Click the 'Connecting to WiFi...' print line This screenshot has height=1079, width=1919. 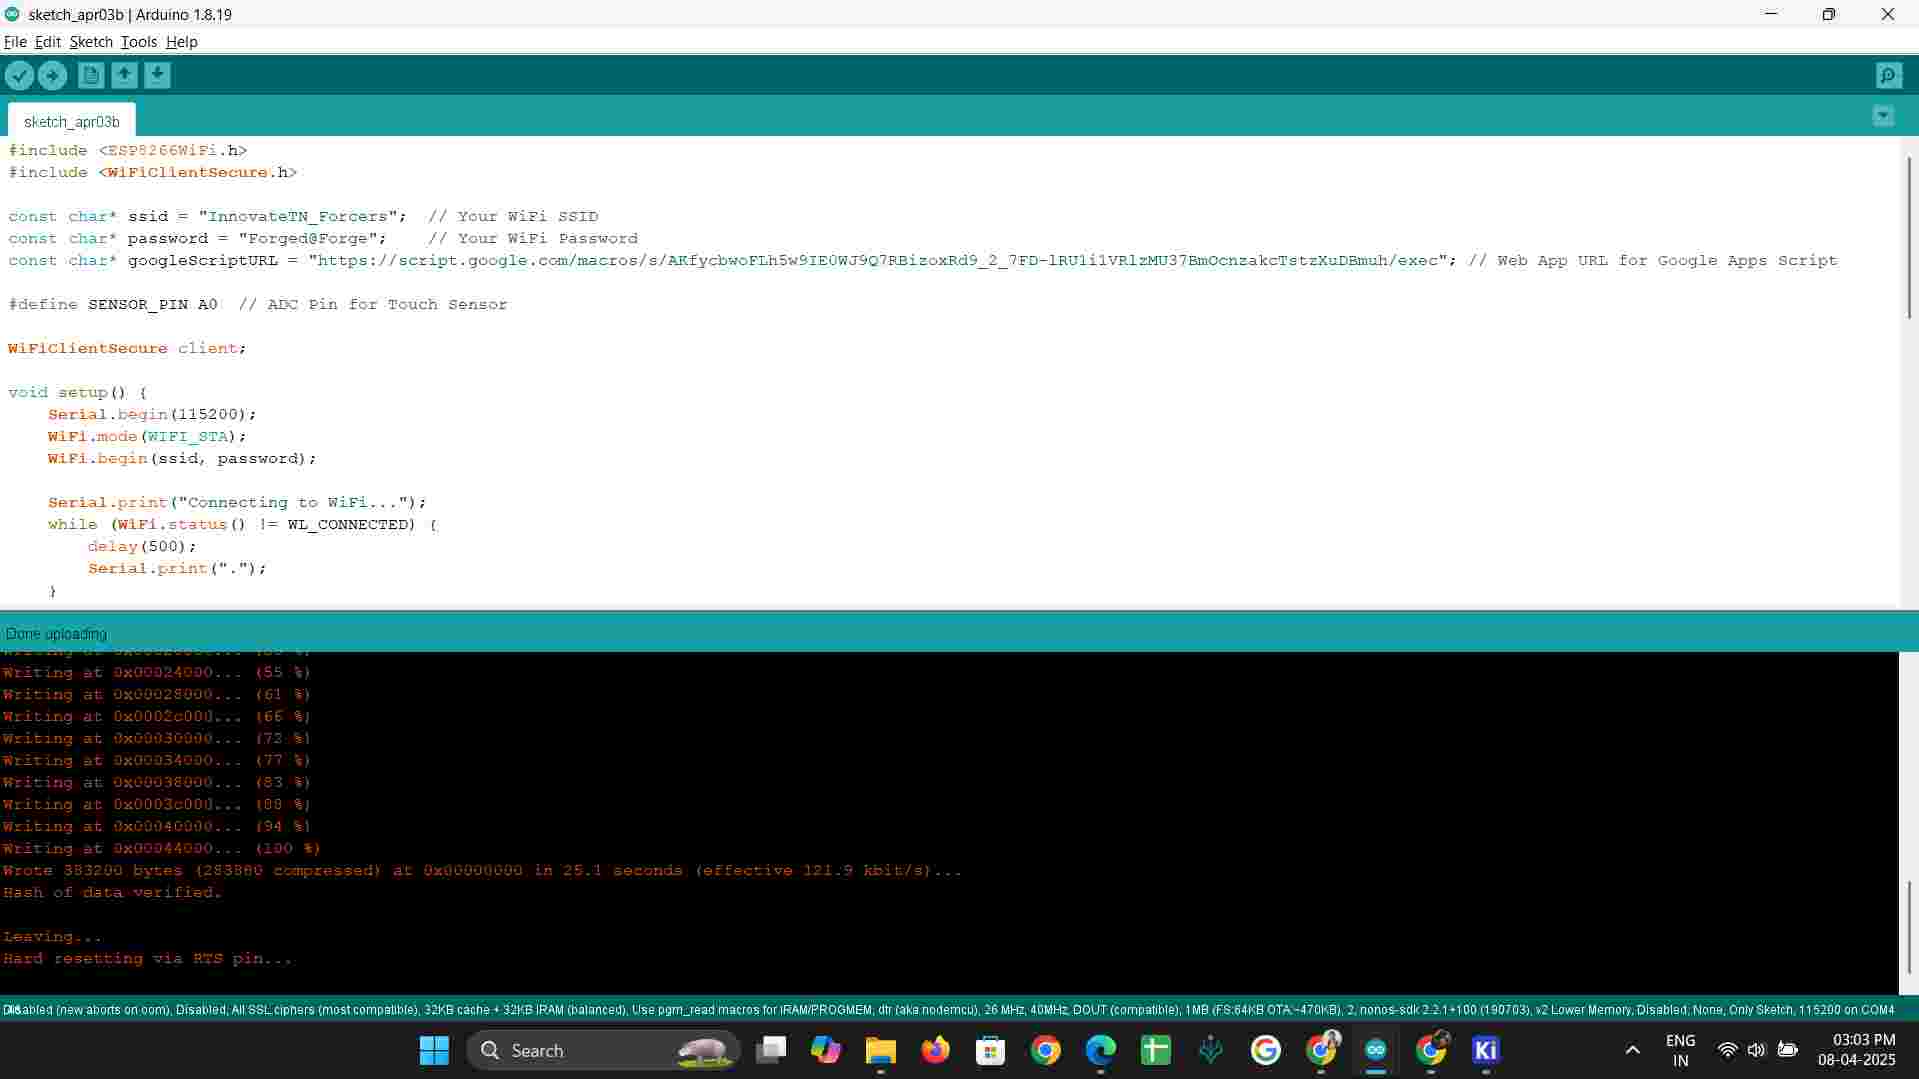[x=237, y=502]
